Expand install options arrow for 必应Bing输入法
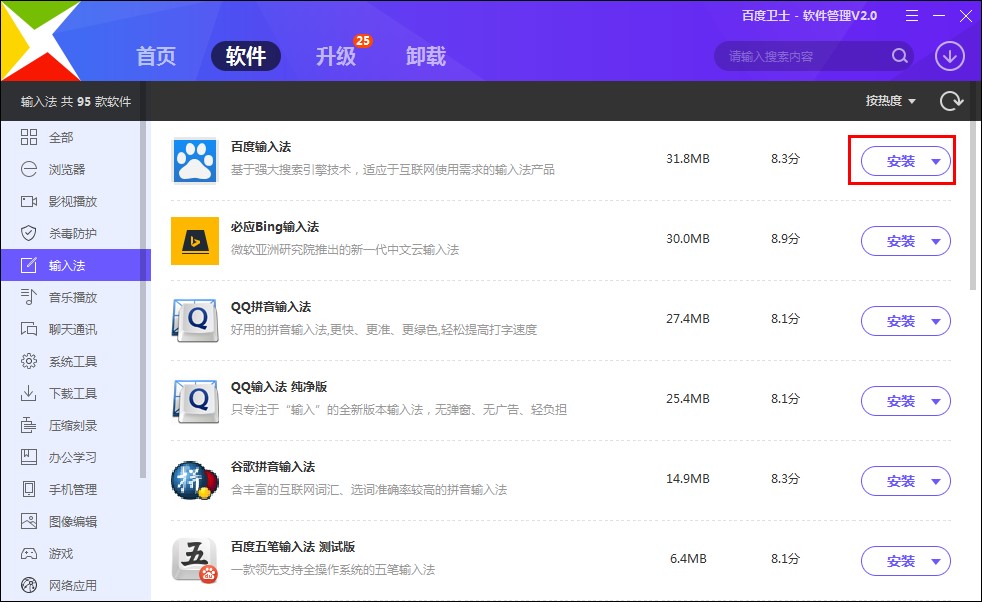 click(936, 241)
